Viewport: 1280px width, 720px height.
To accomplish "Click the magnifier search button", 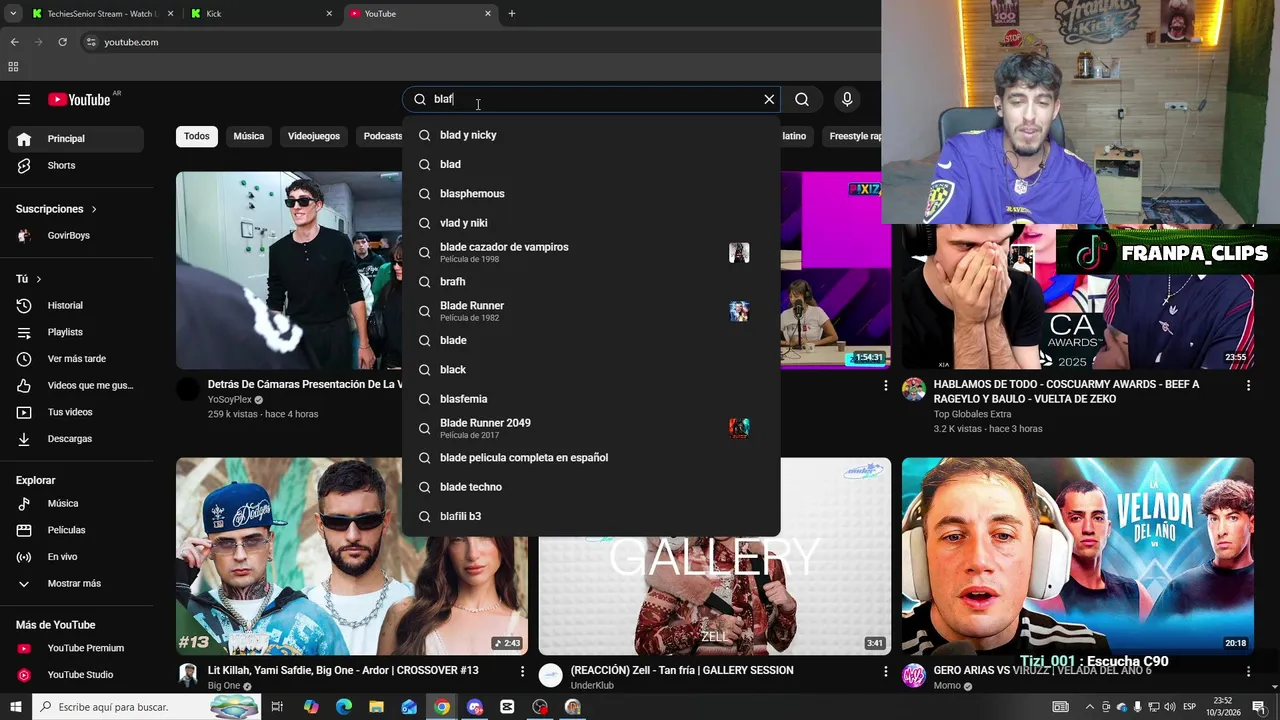I will click(x=802, y=99).
